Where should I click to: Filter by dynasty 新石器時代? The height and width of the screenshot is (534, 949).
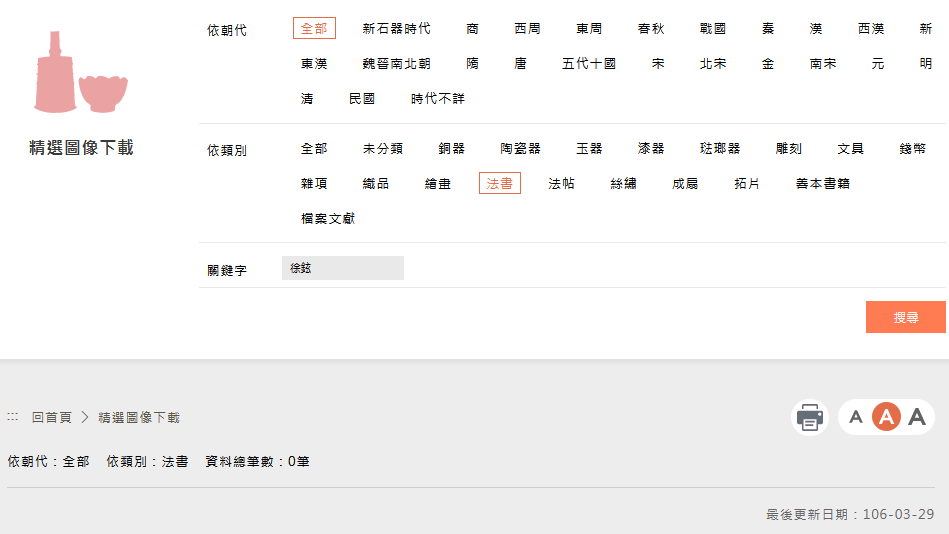tap(396, 28)
